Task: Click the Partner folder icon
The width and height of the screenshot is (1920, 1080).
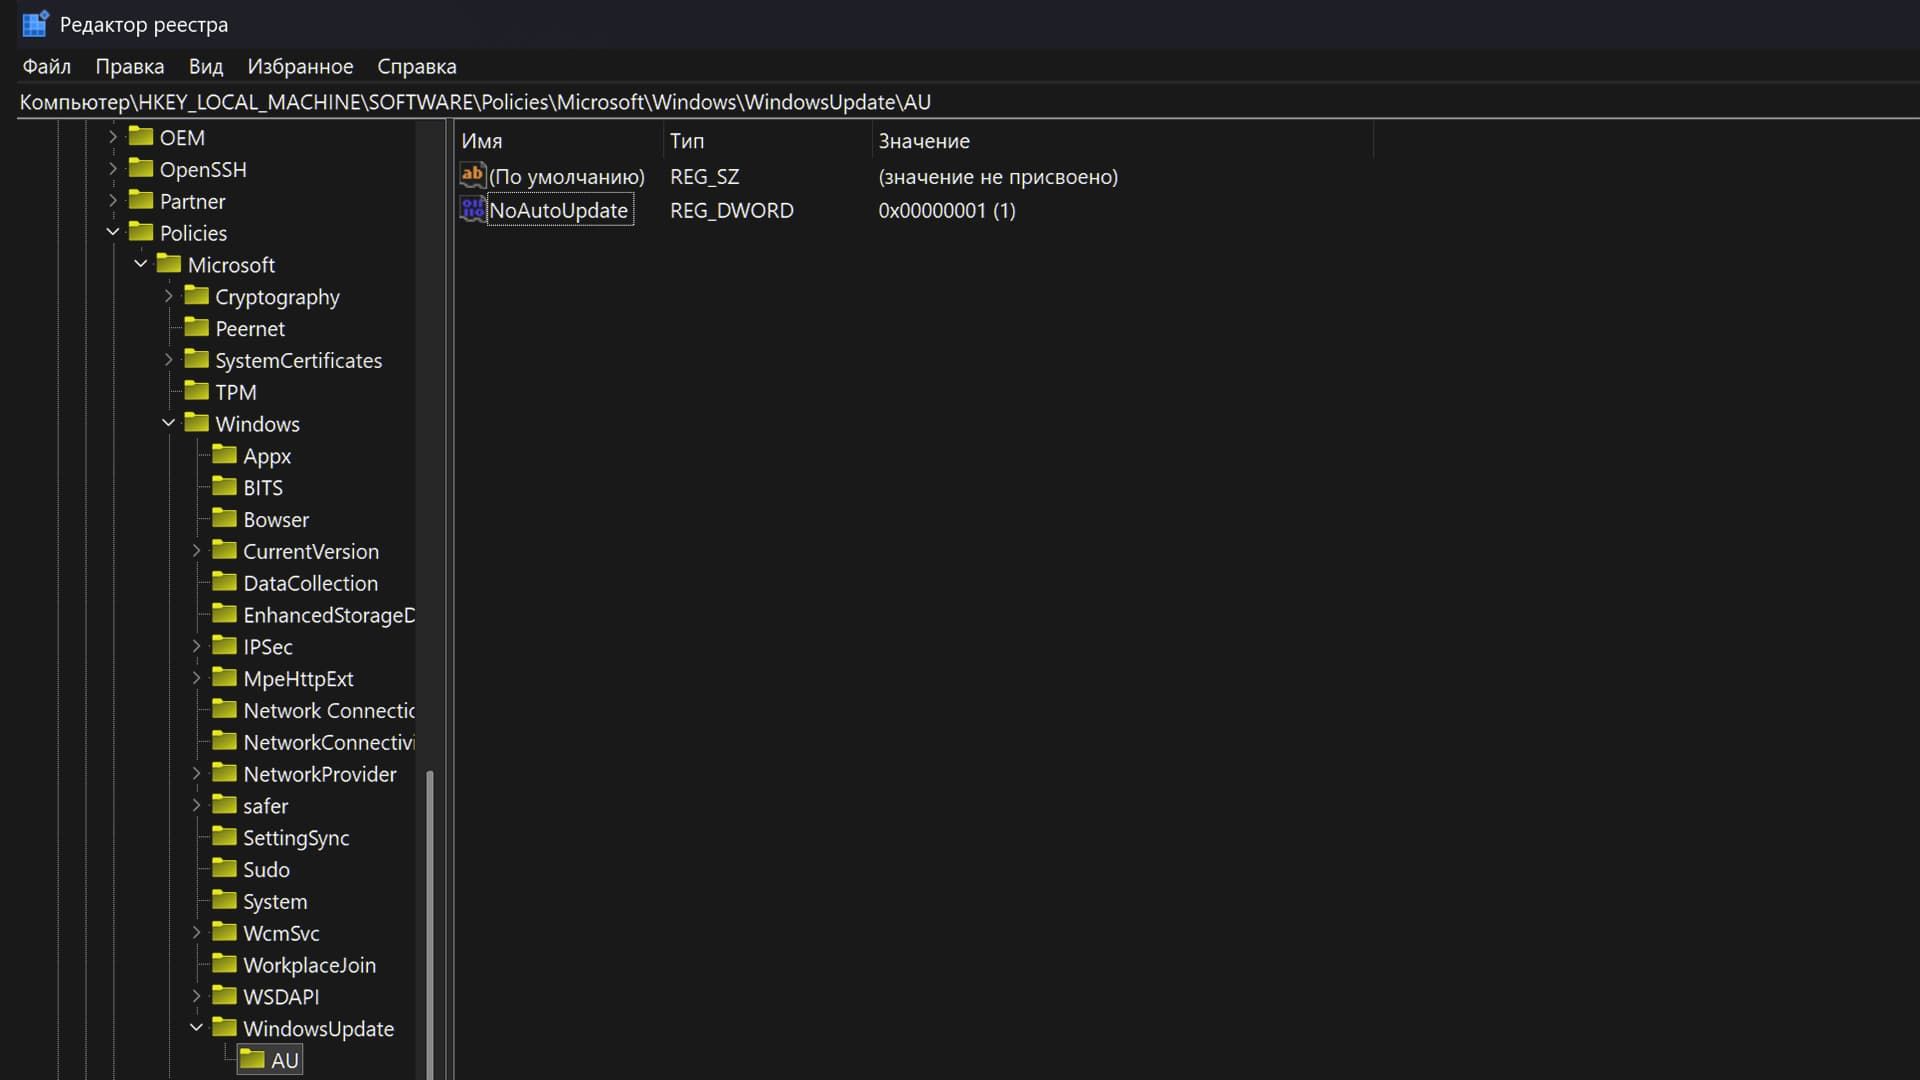Action: point(141,200)
